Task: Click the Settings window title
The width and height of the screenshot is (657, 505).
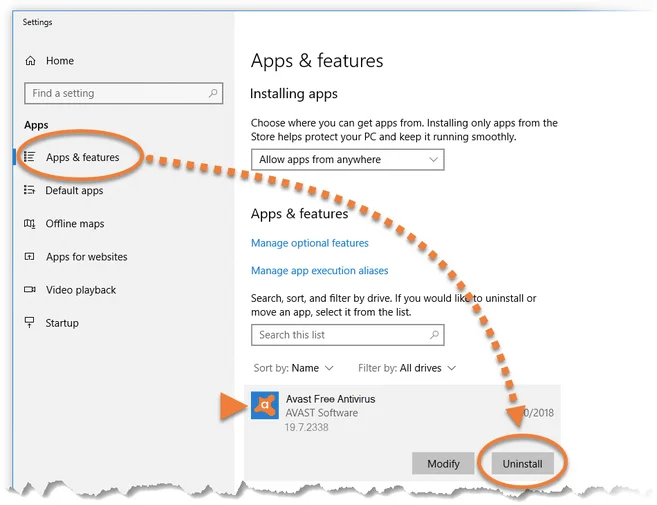Action: click(x=37, y=22)
